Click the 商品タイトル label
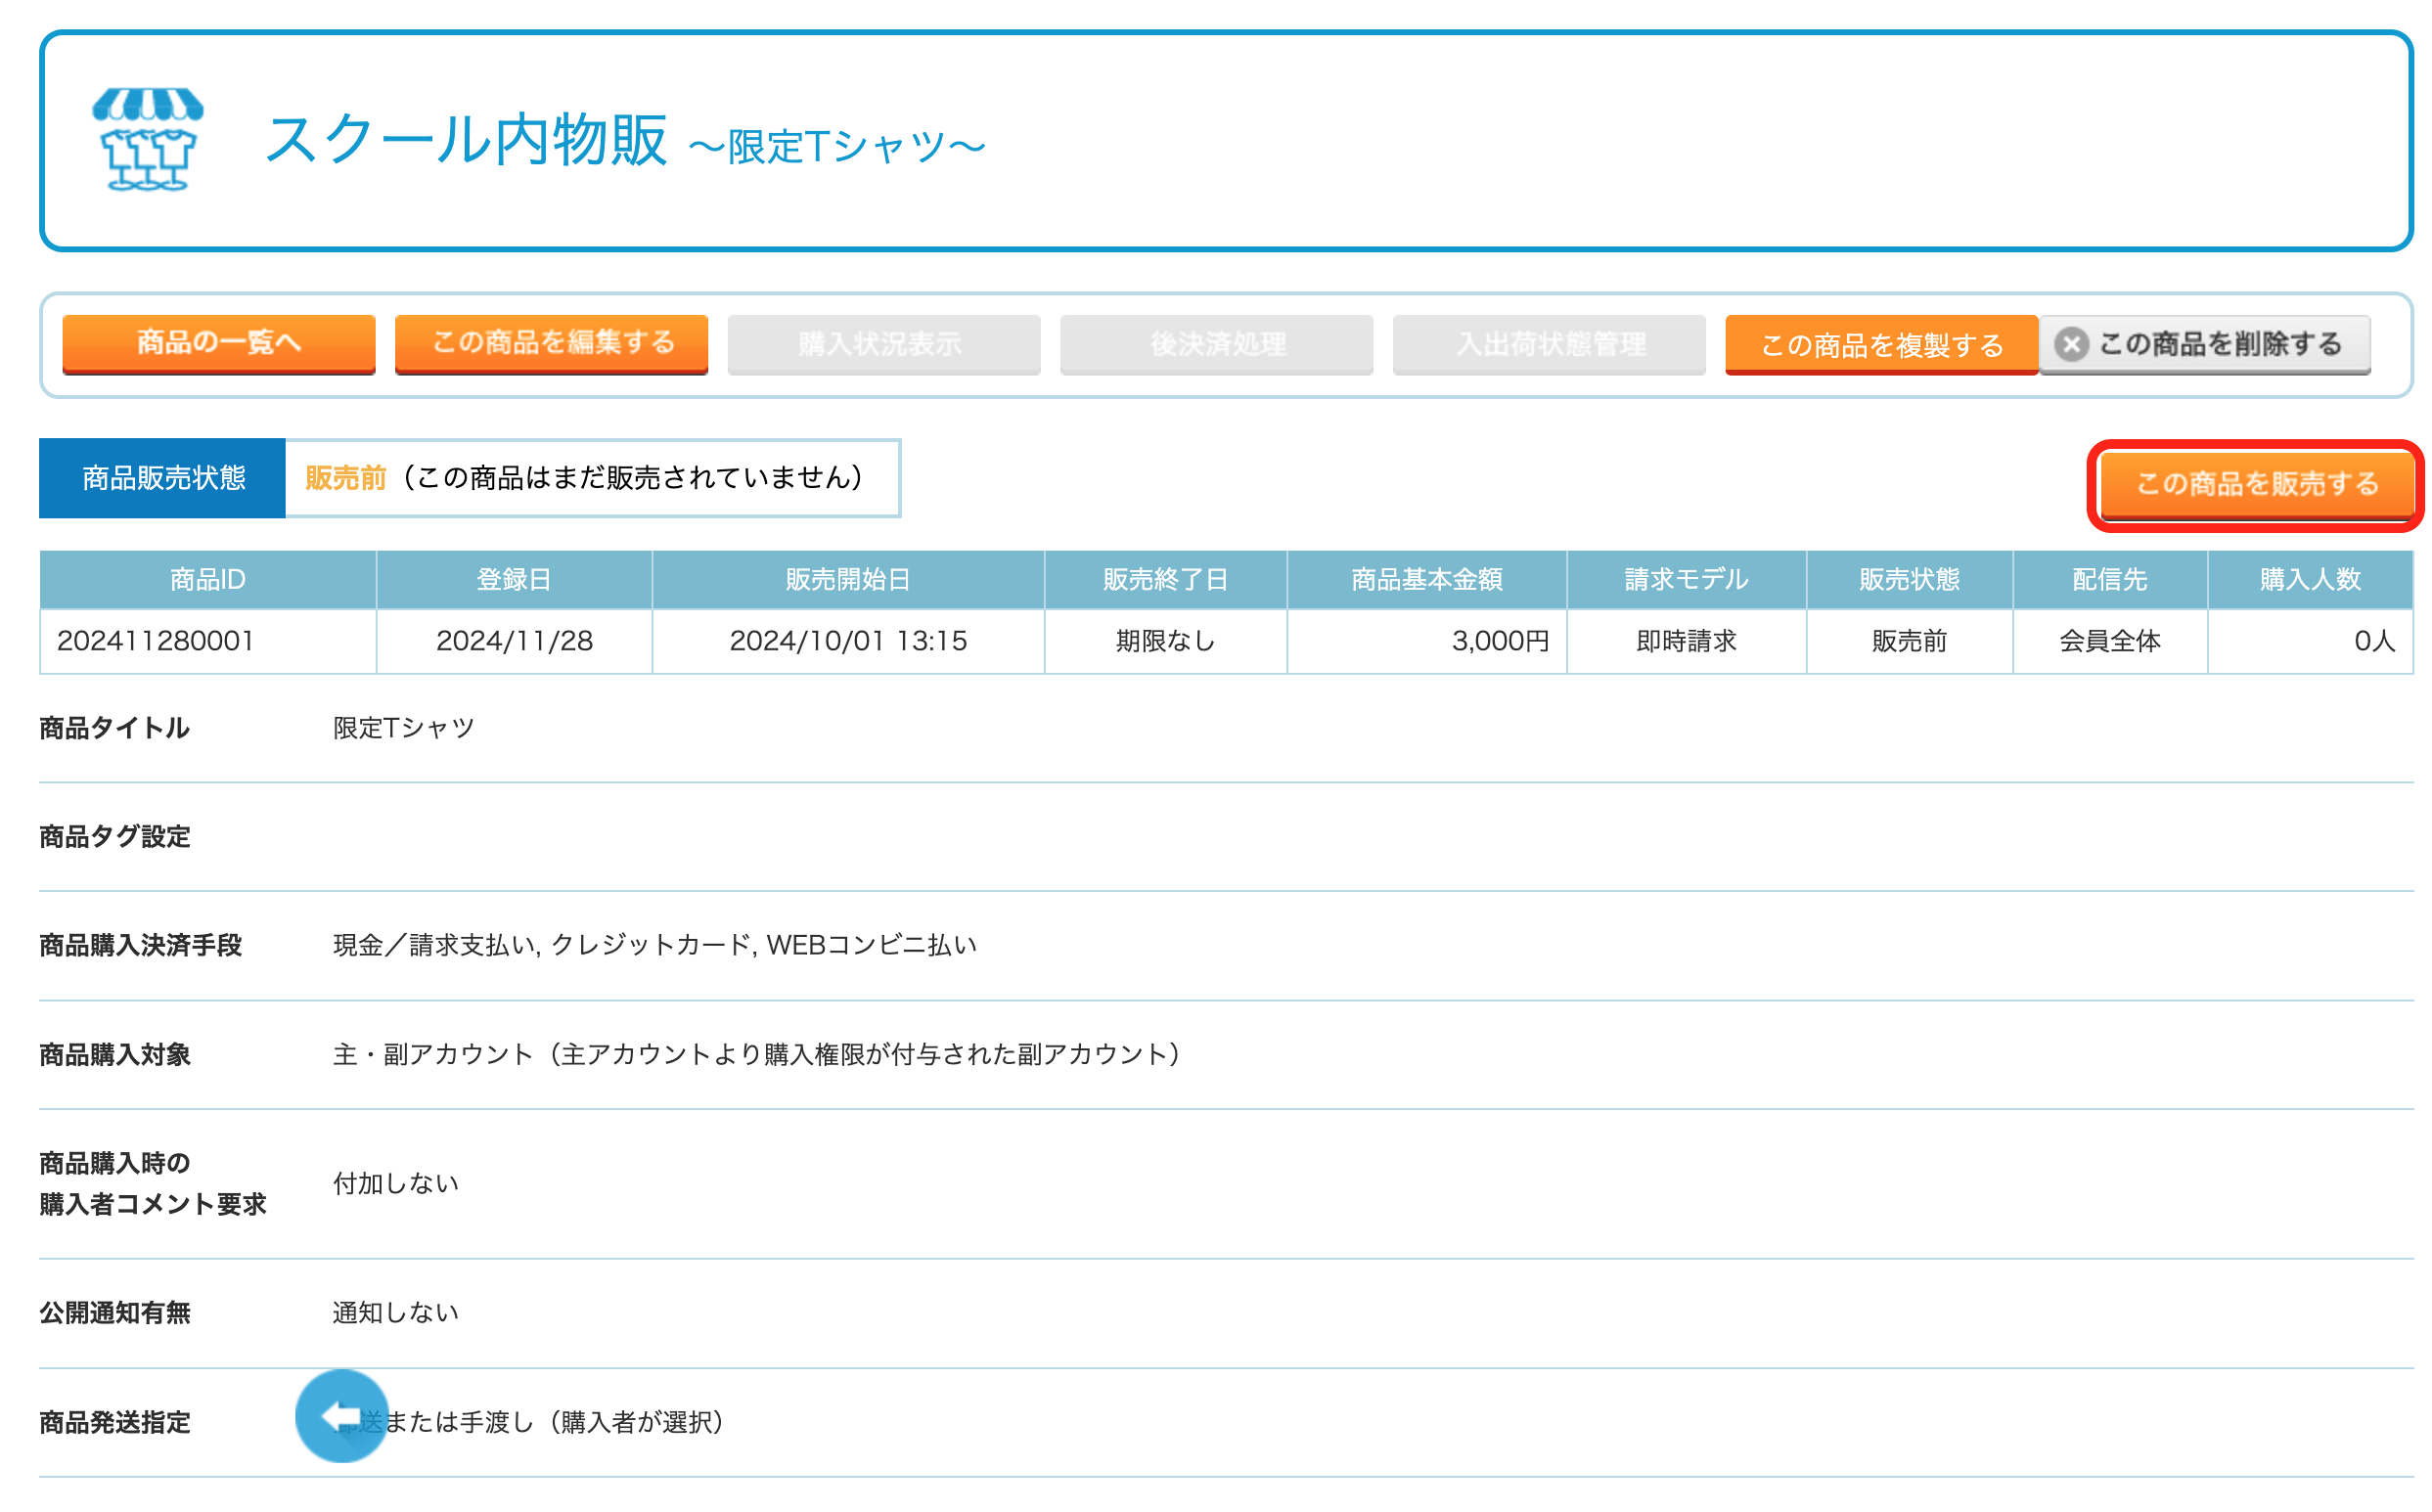 pos(114,728)
